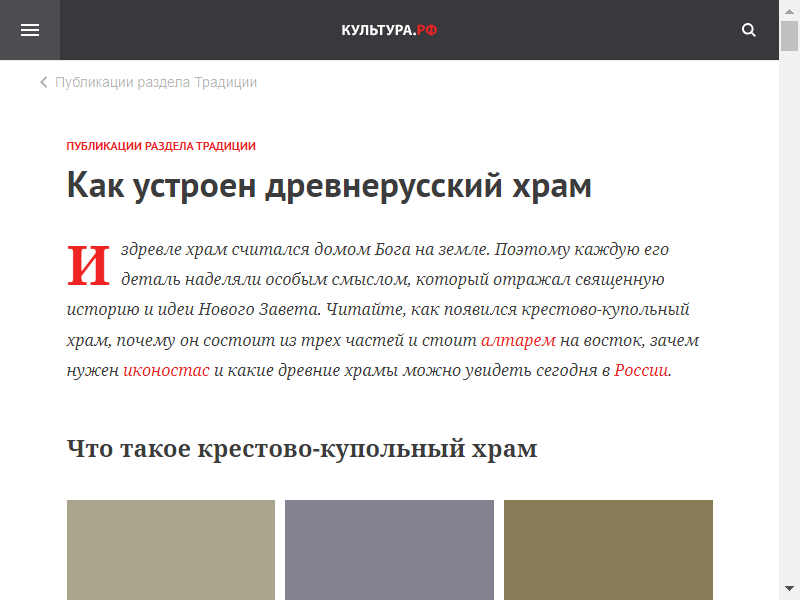Follow the 'алтарем' link
Screen dimensions: 800x600
tap(518, 340)
